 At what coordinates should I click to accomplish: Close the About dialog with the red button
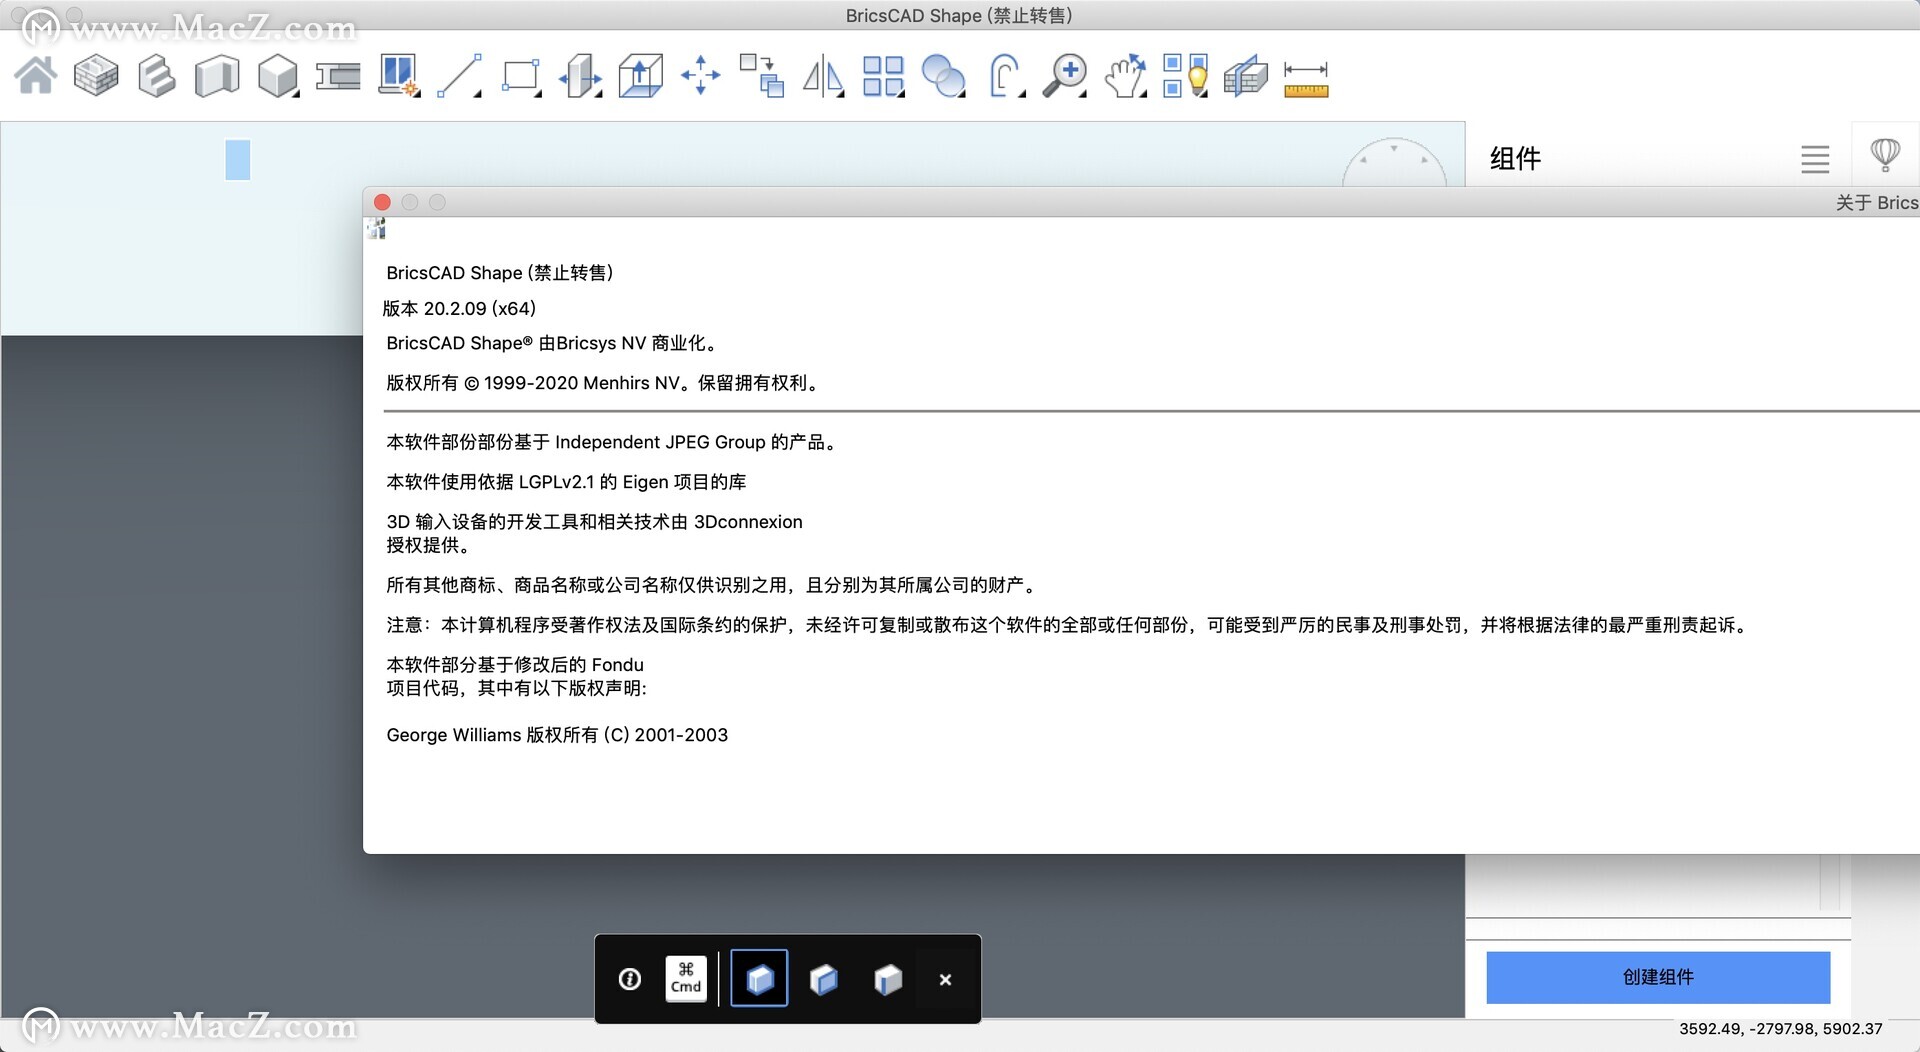click(x=382, y=202)
